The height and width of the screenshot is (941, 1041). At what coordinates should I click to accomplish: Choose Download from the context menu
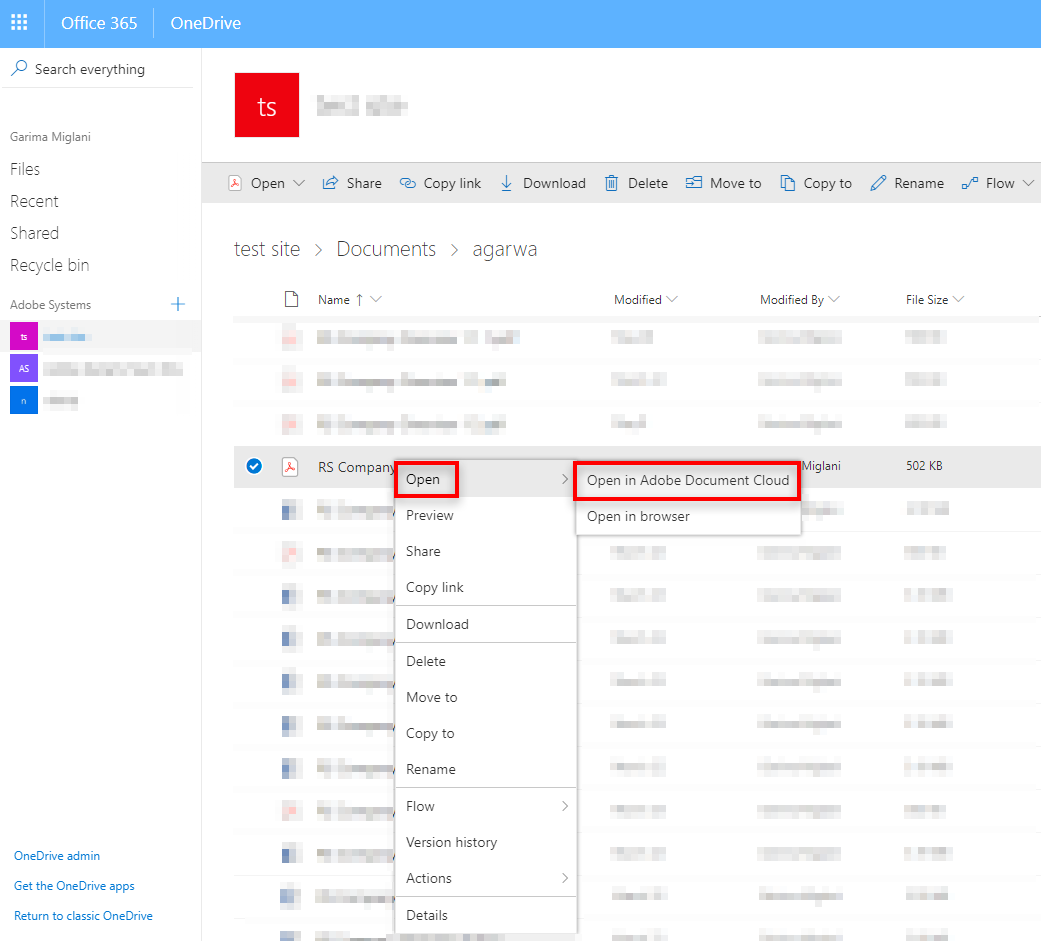[x=486, y=624]
